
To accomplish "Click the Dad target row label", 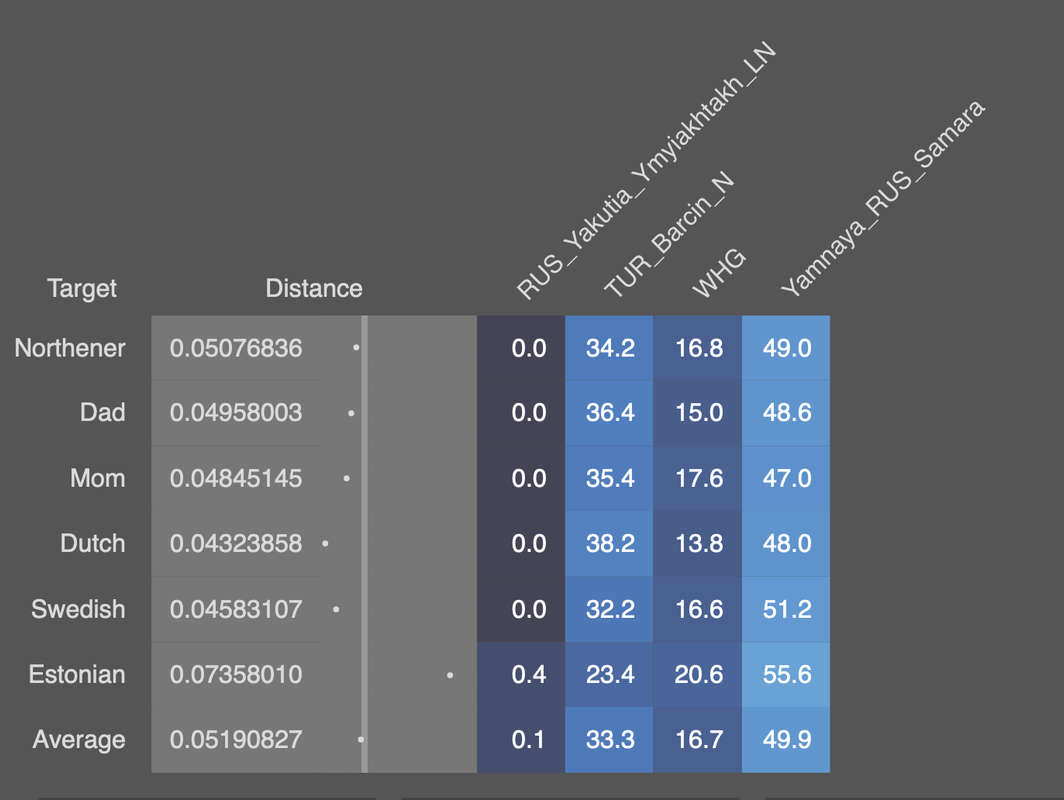I will (102, 413).
